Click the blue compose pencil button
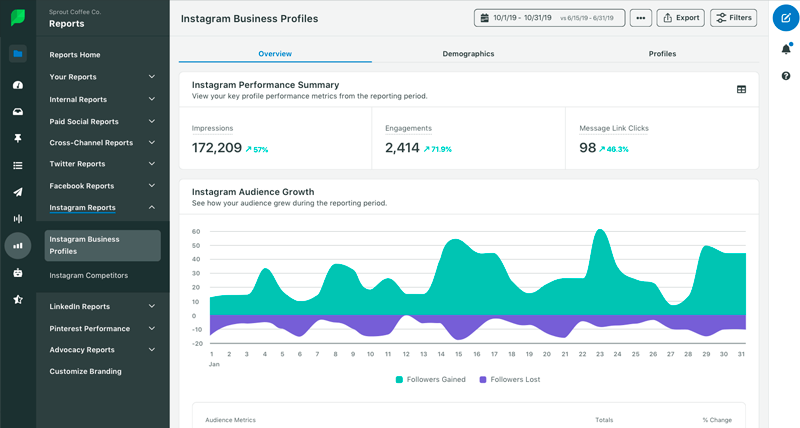The height and width of the screenshot is (428, 800). [785, 18]
